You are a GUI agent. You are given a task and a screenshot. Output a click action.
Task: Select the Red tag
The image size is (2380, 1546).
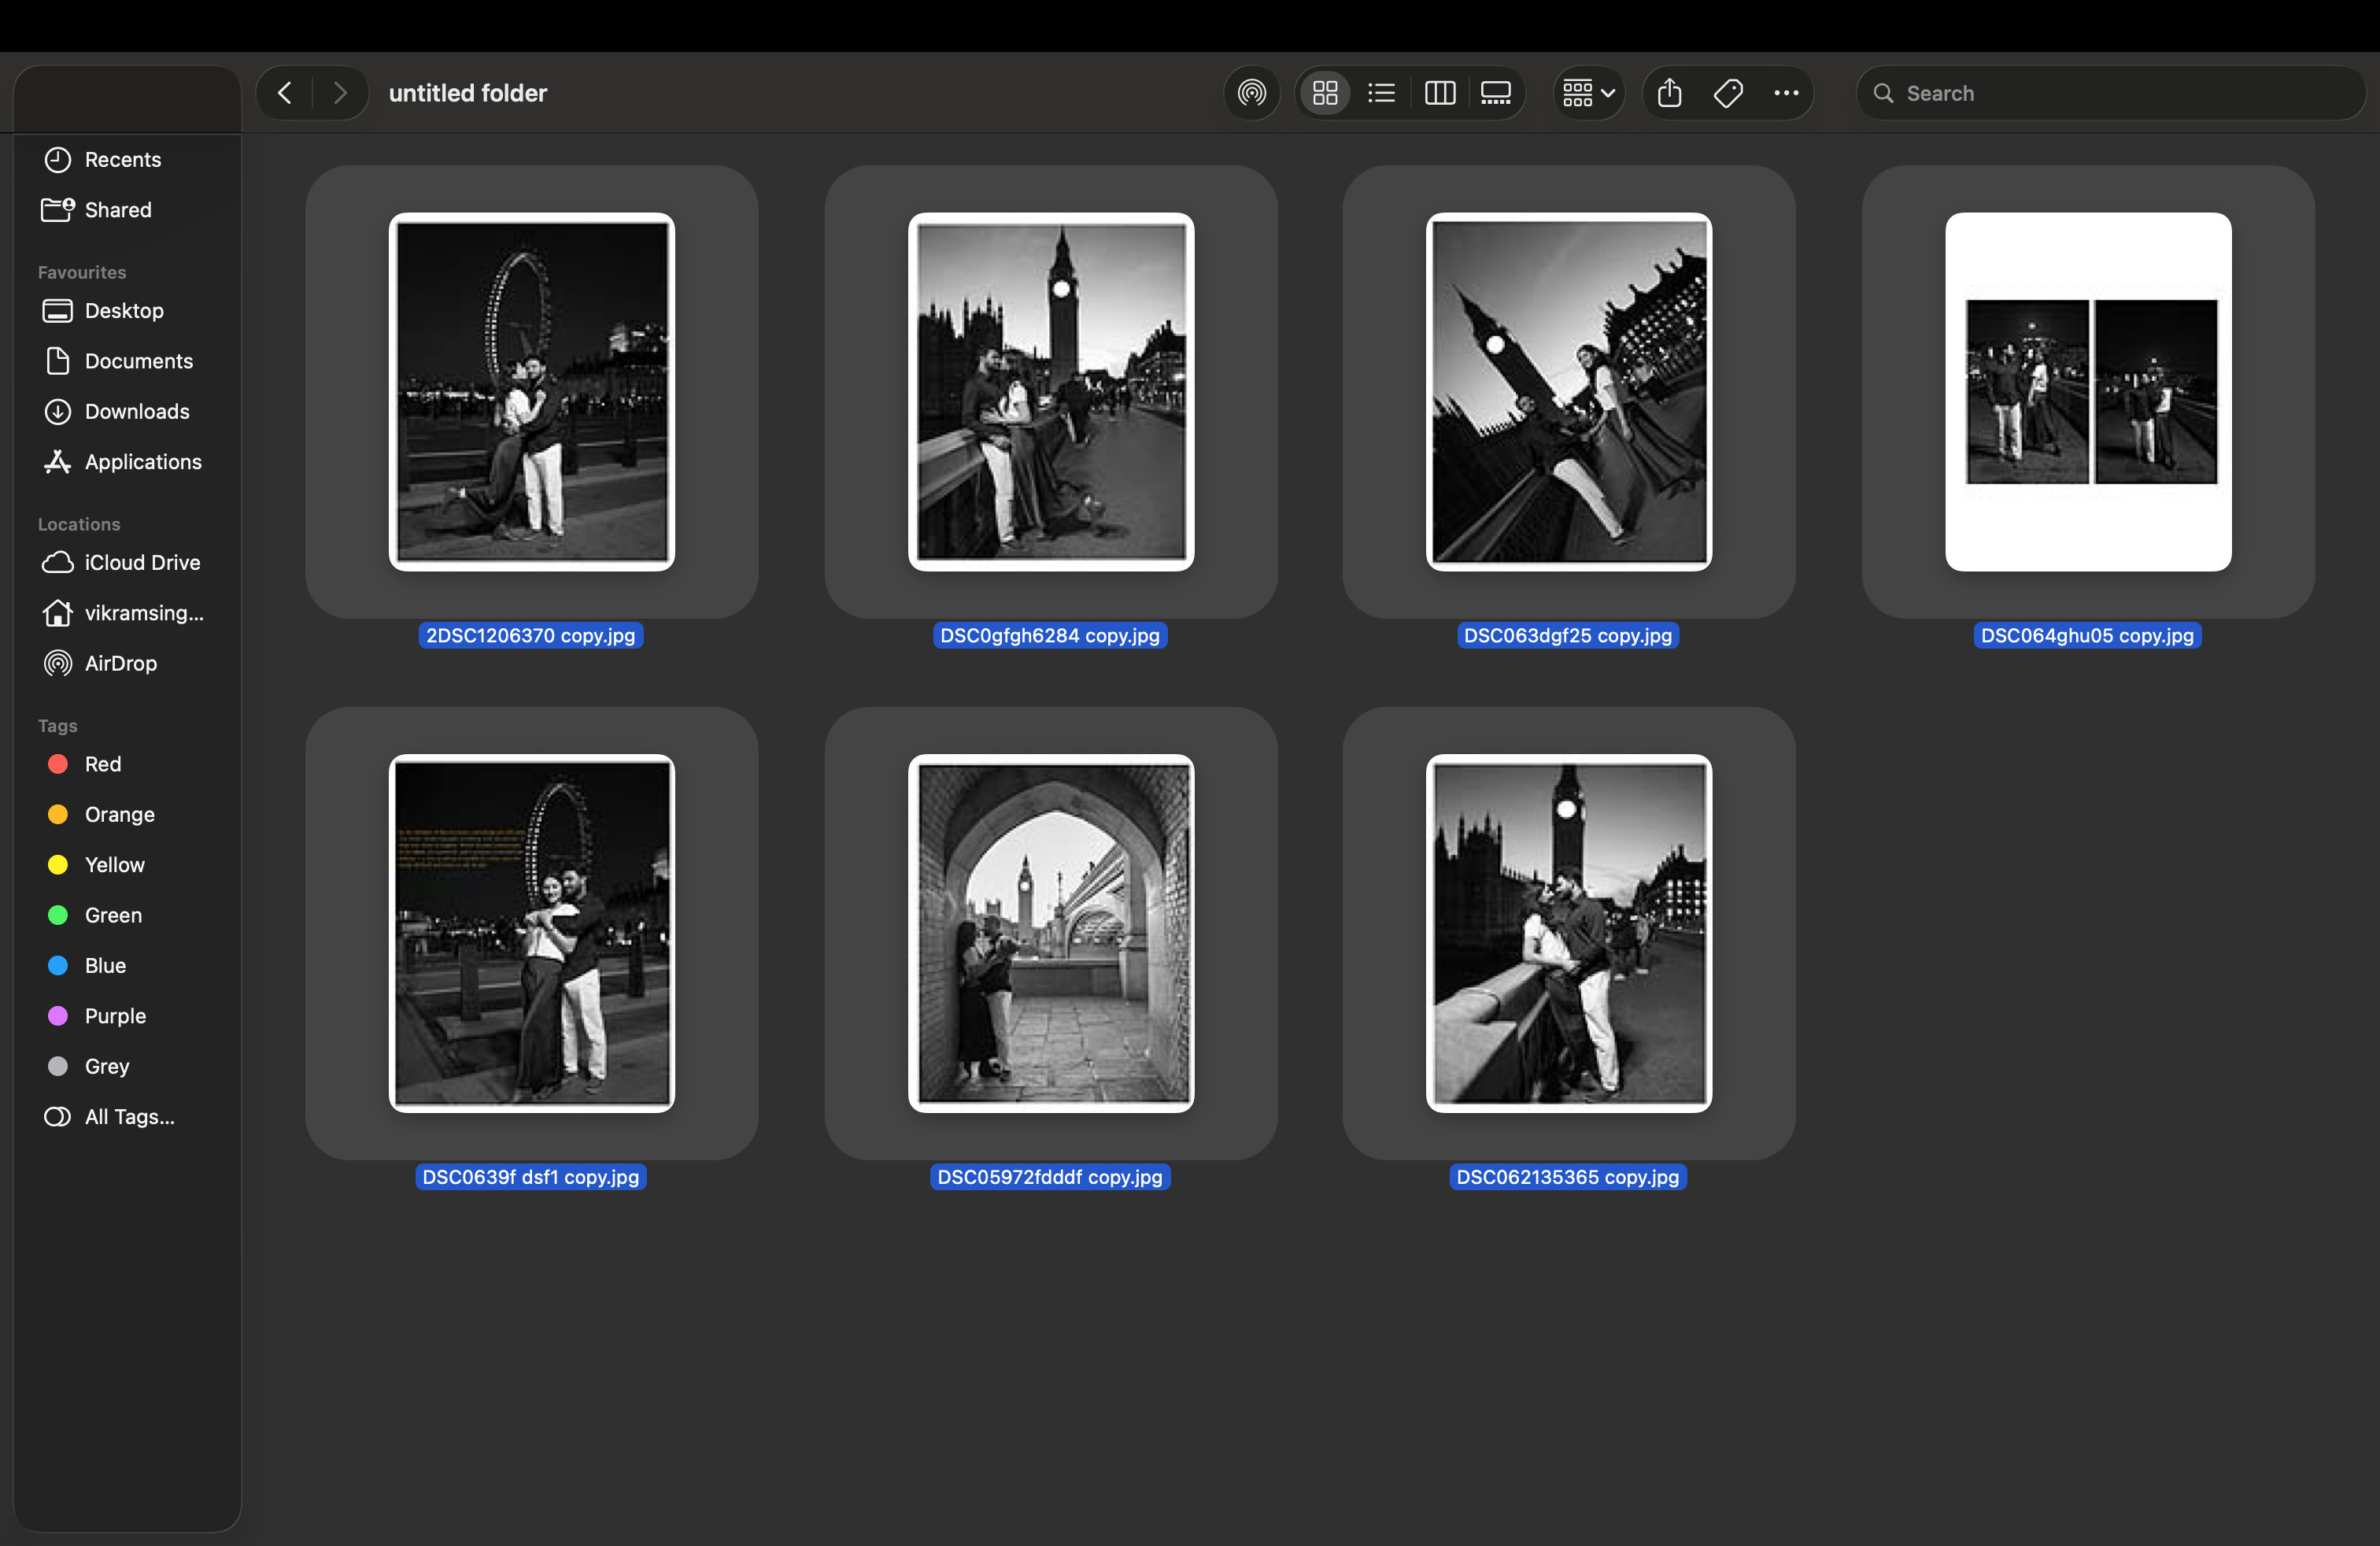(x=102, y=764)
